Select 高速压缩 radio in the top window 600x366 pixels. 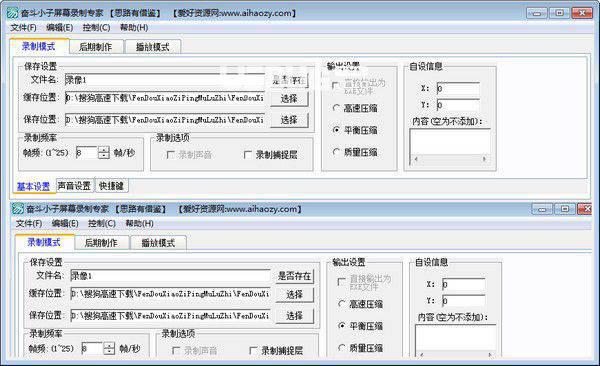336,108
